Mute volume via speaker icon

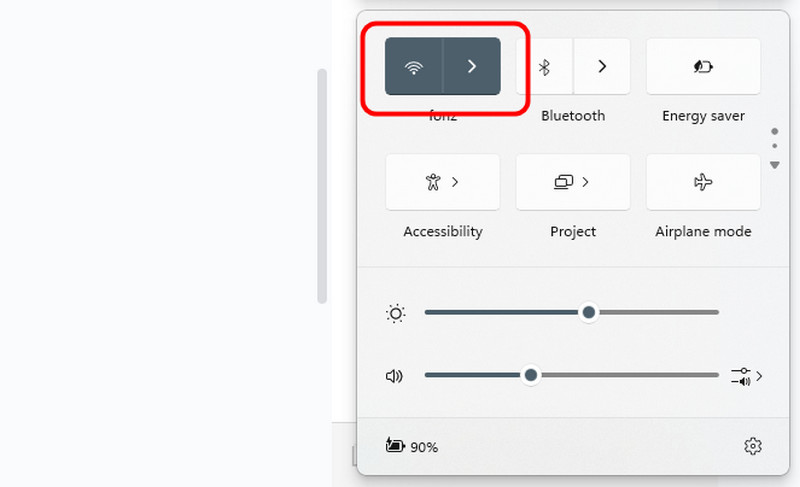click(x=394, y=376)
